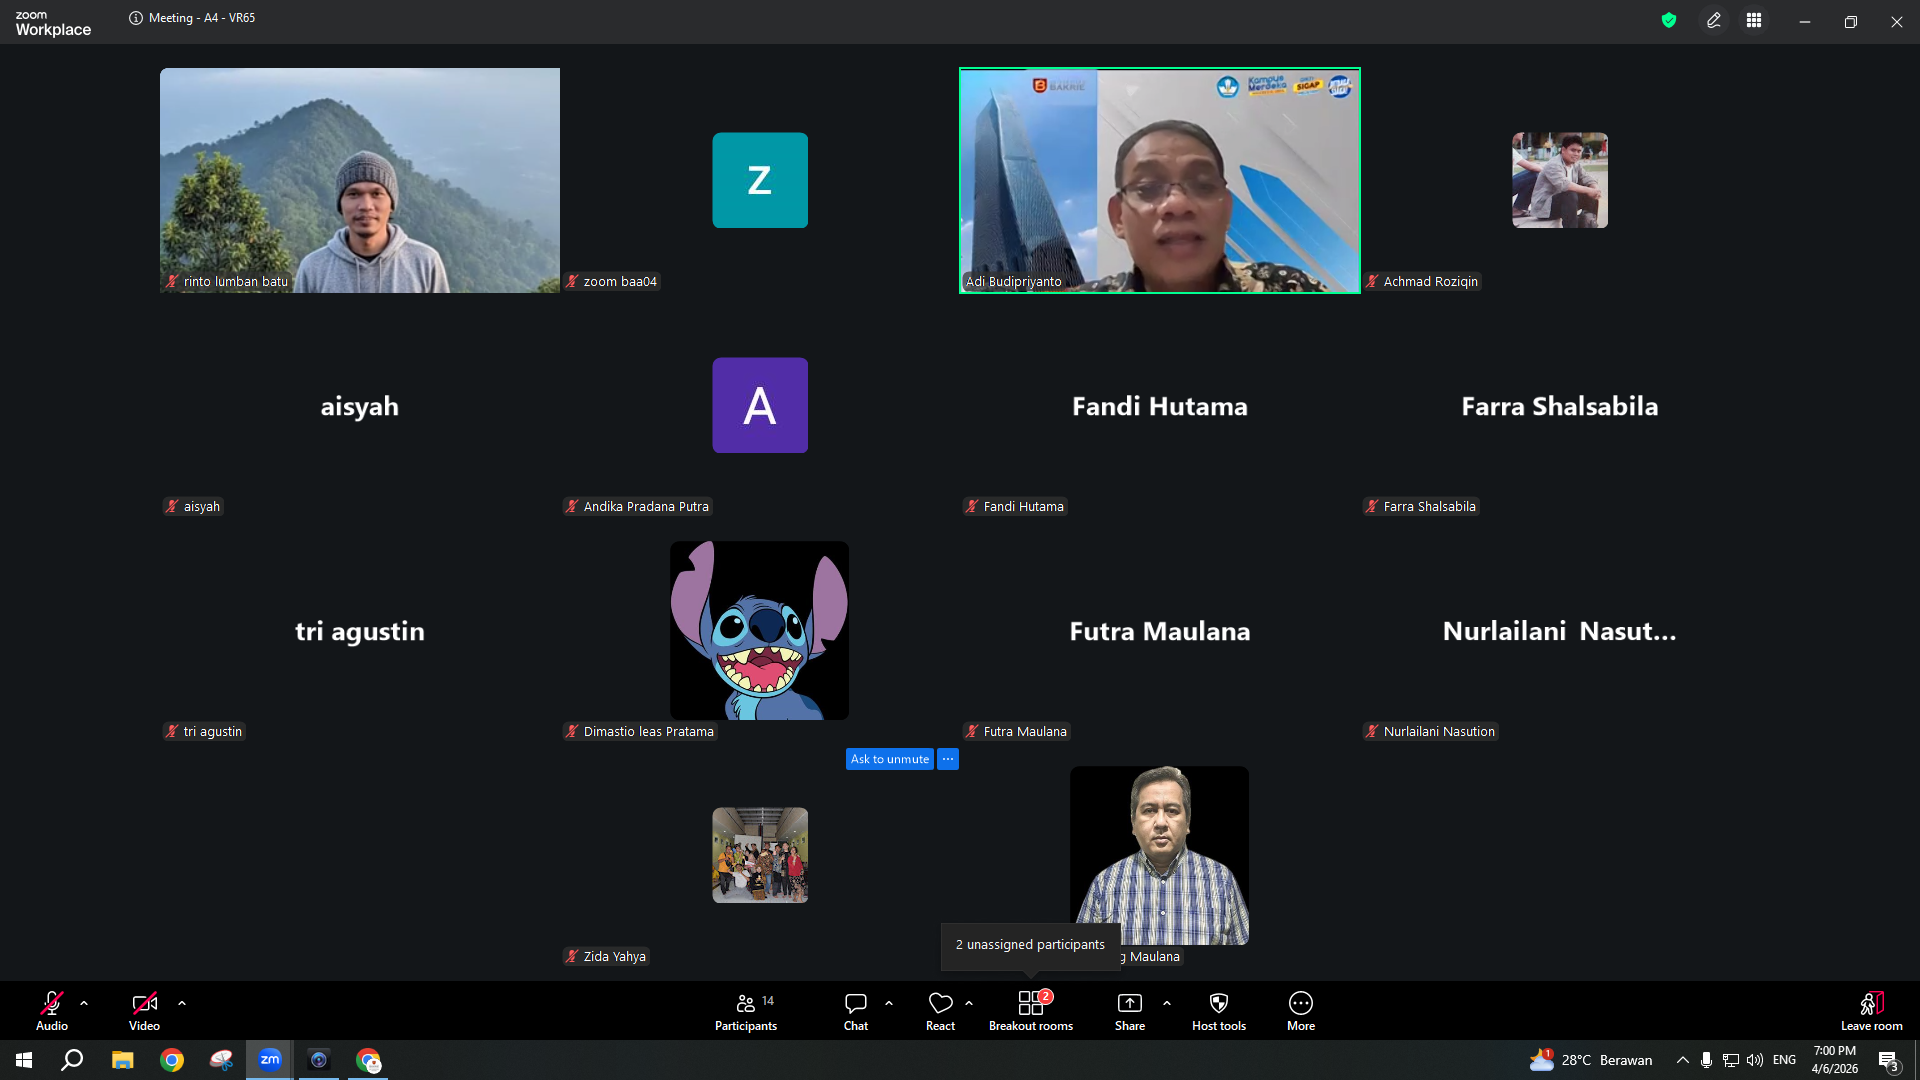Viewport: 1920px width, 1080px height.
Task: Select Fandi Hutama name label
Action: tap(1015, 507)
